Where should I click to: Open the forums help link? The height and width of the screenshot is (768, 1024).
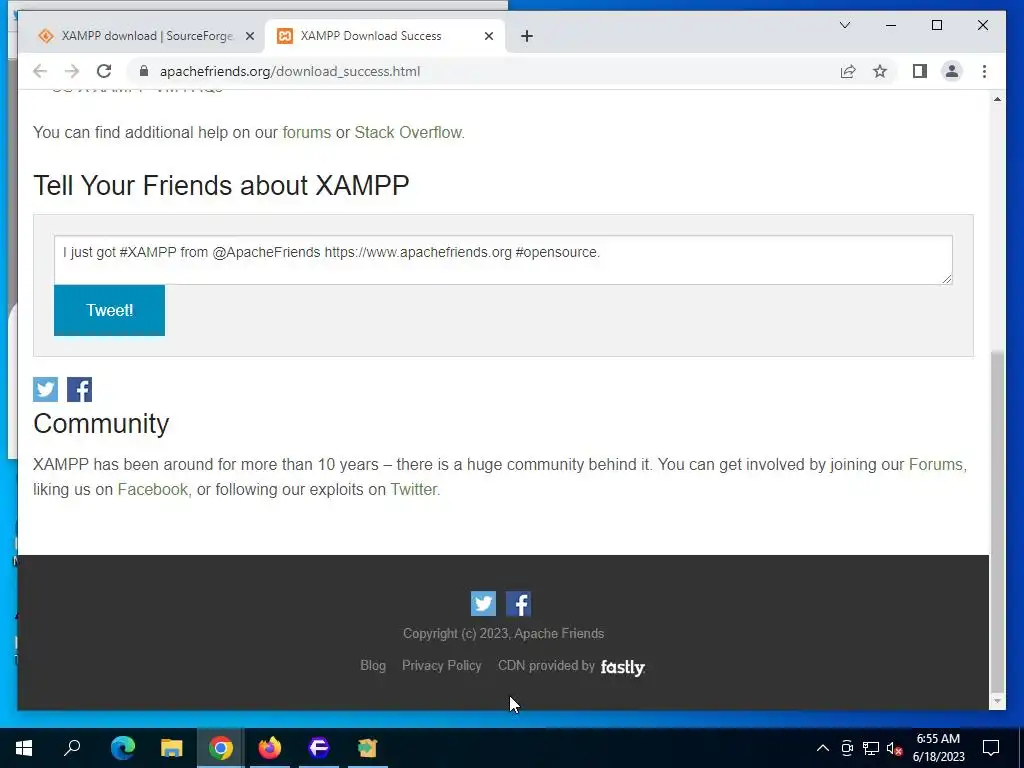(306, 133)
